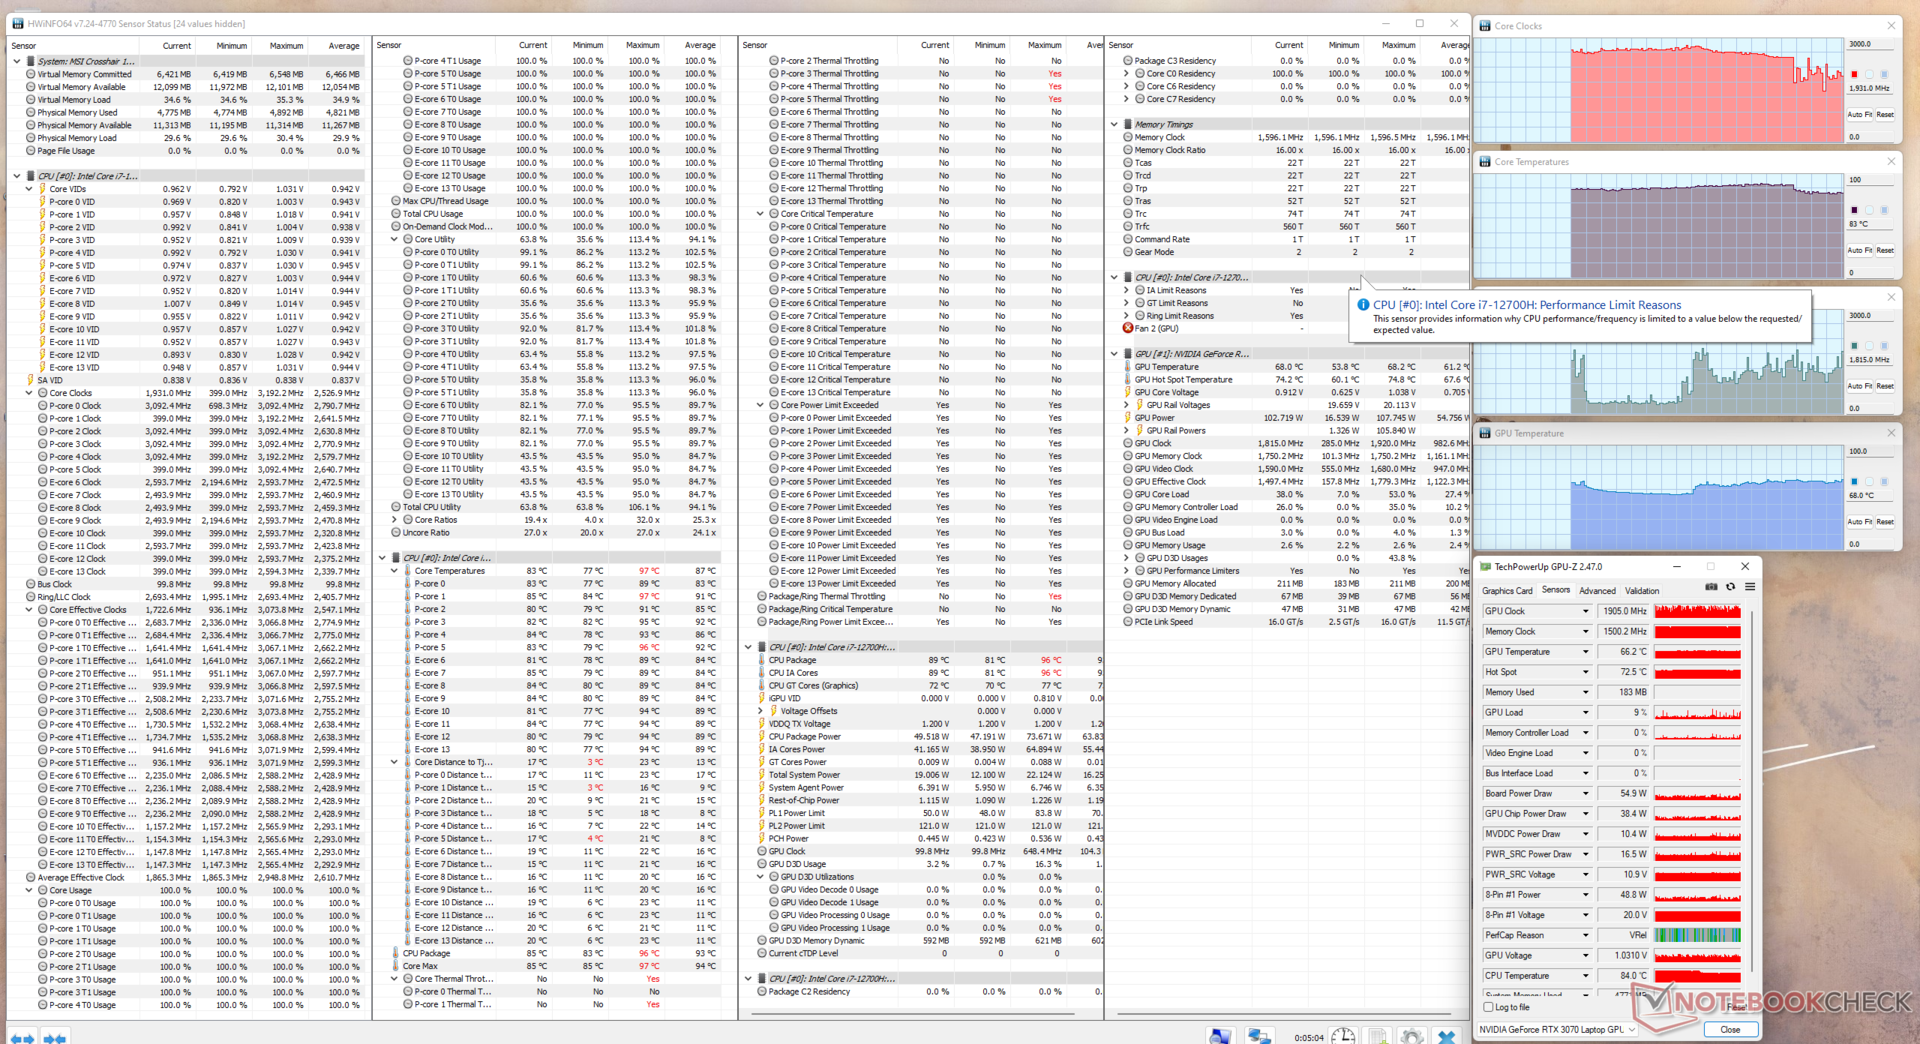Click the expand columns left-right arrows icon

[x=23, y=1038]
